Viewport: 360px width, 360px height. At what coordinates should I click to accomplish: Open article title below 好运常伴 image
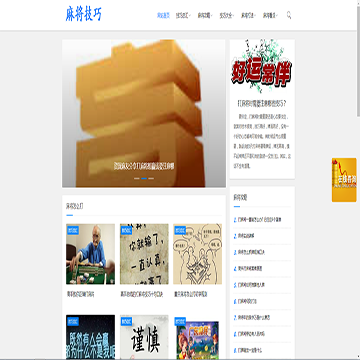click(262, 104)
